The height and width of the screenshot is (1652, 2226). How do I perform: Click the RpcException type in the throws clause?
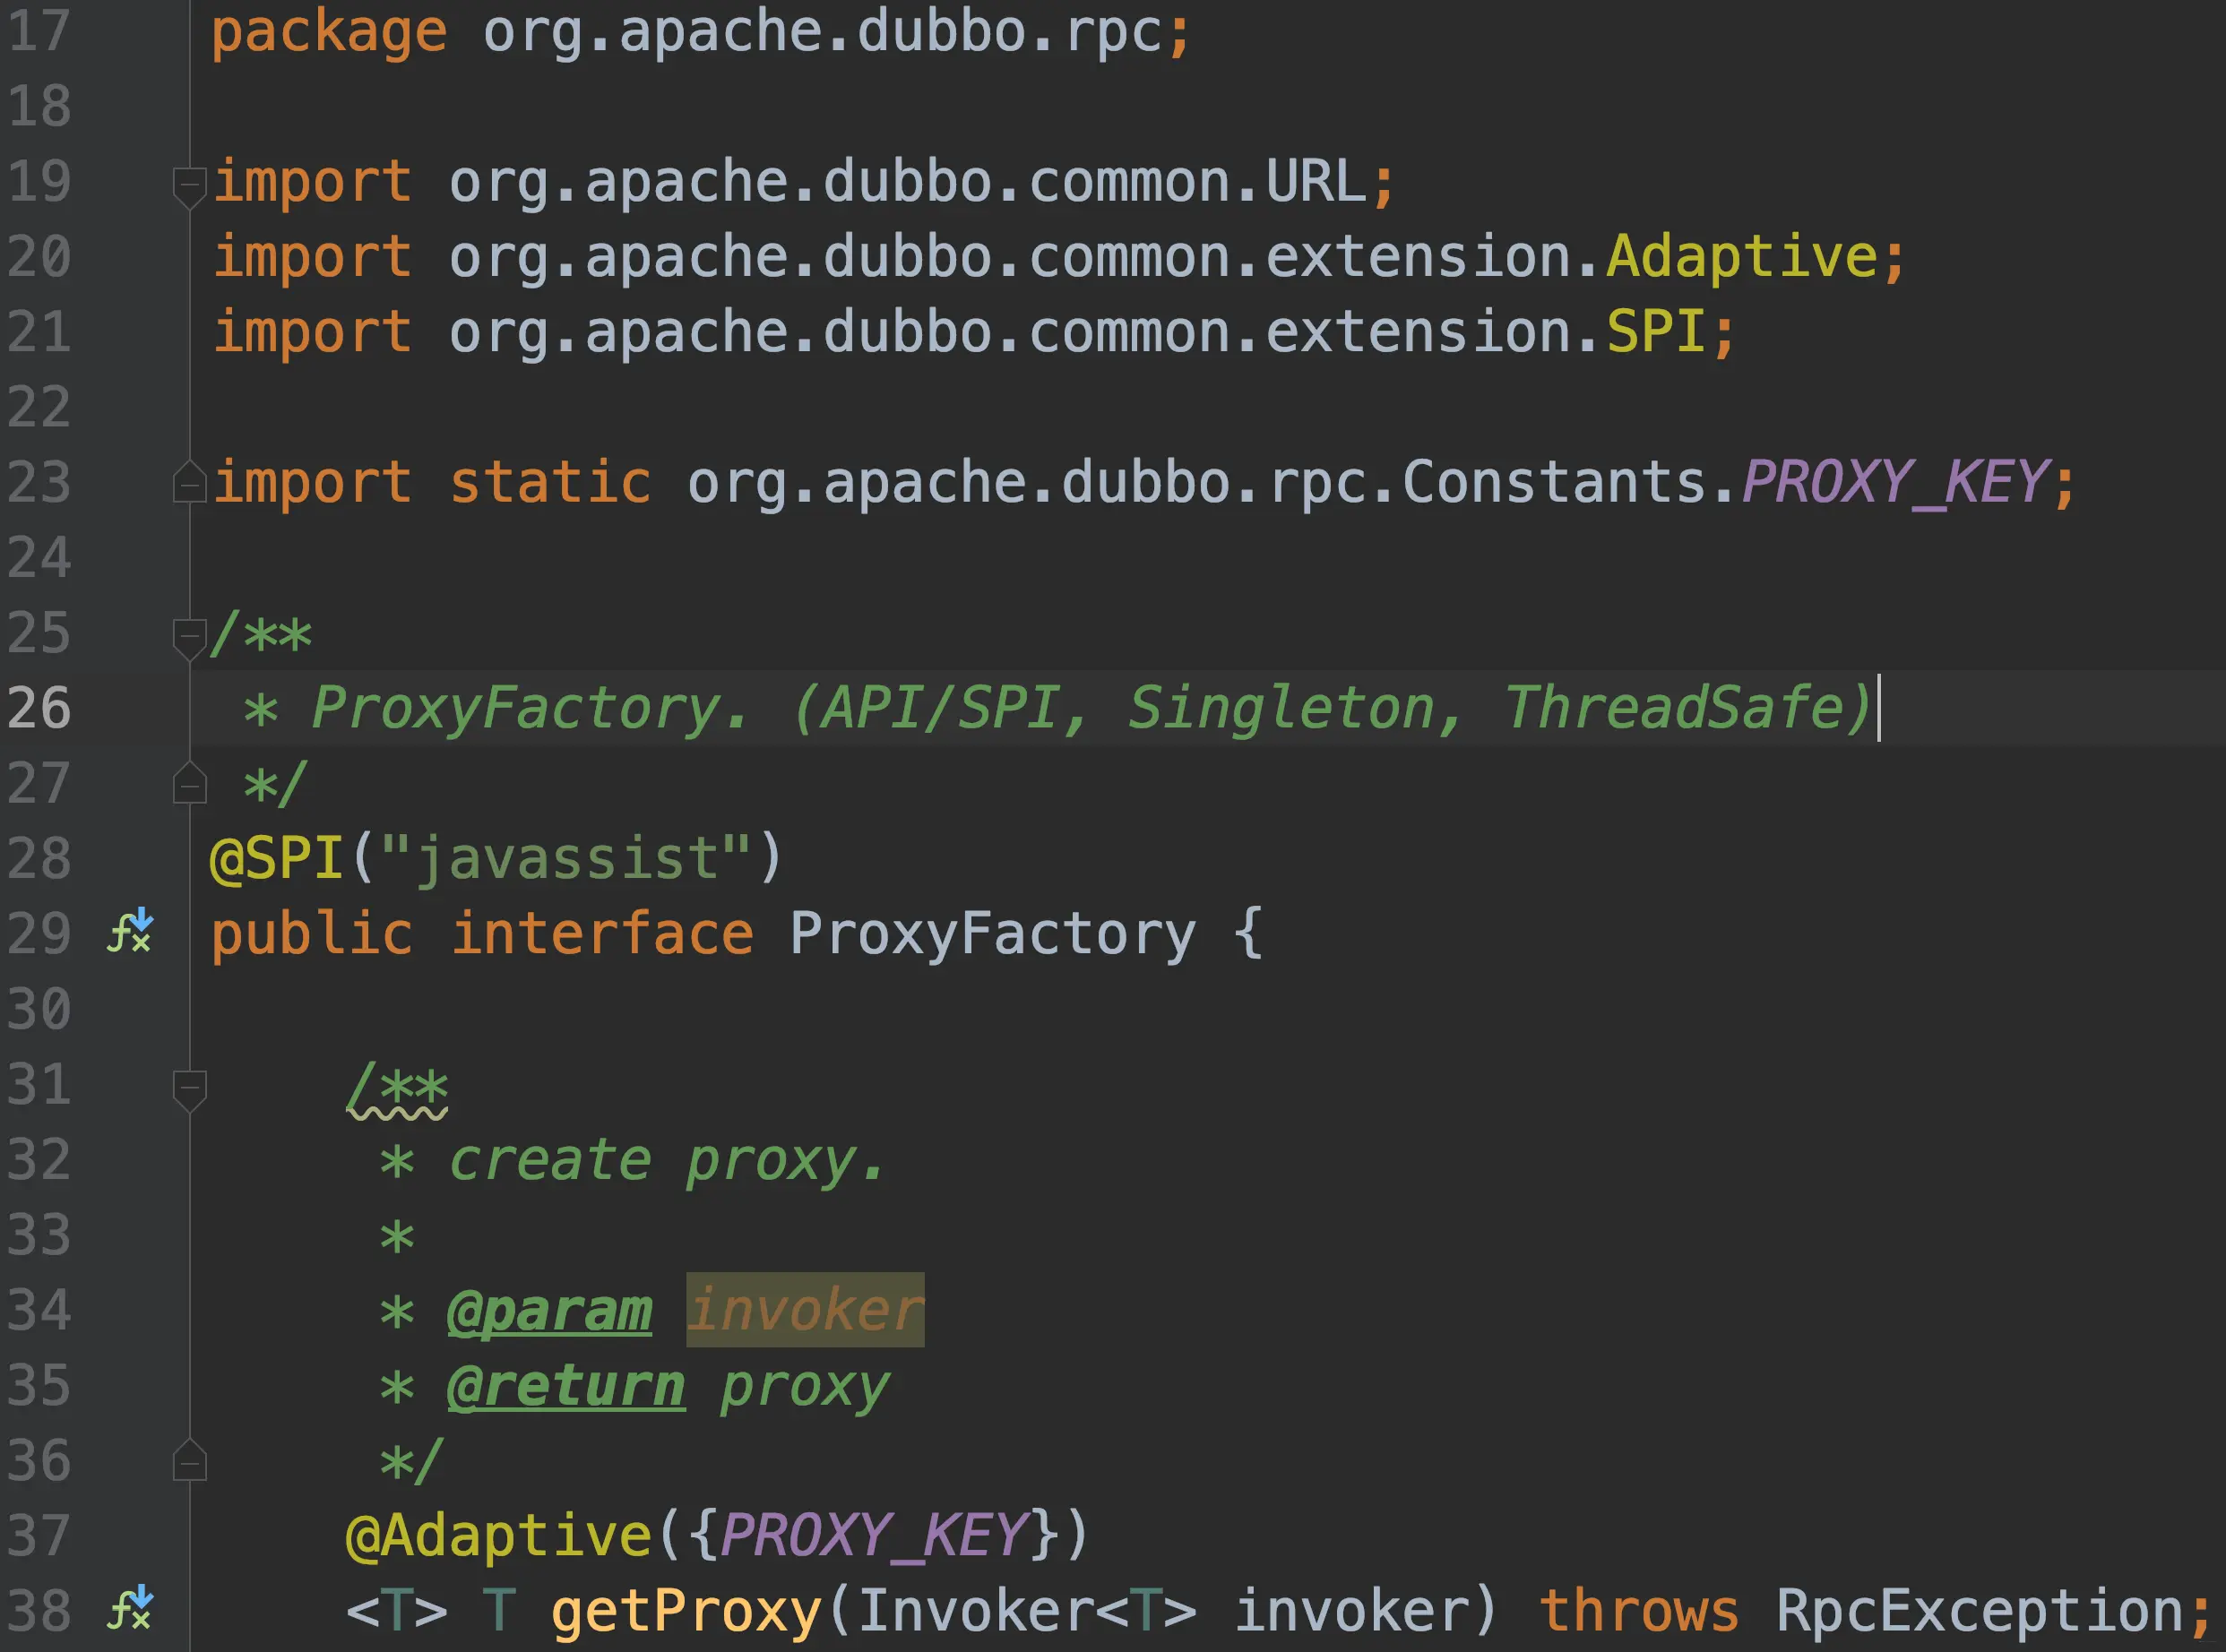point(1978,1611)
